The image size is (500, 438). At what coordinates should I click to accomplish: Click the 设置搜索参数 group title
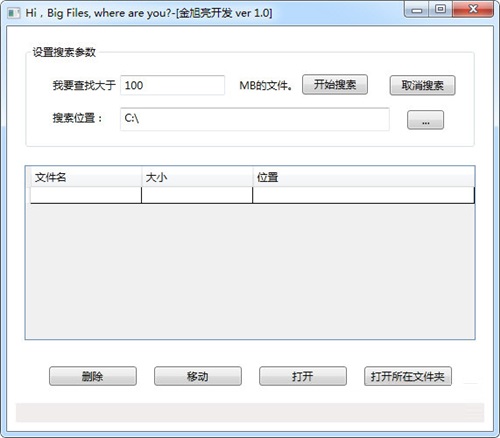64,52
